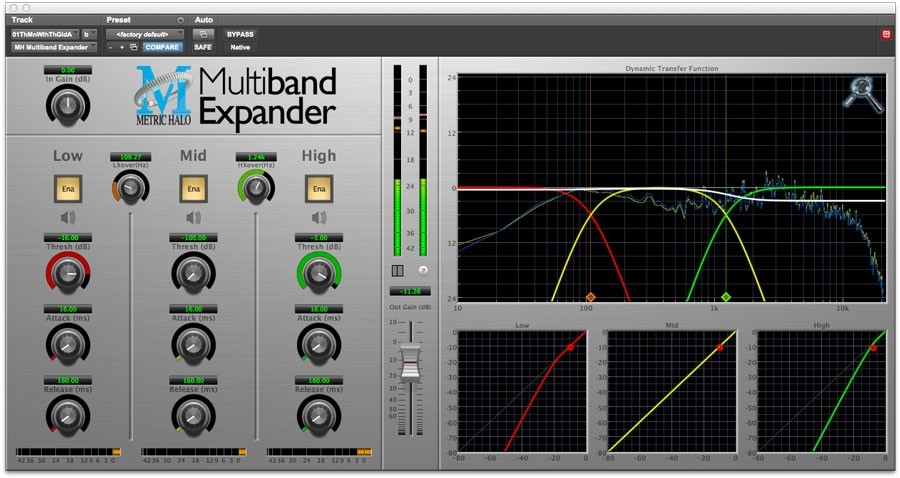Viewport: 900px width, 478px height.
Task: Solo the Mid band speaker icon
Action: [x=193, y=217]
